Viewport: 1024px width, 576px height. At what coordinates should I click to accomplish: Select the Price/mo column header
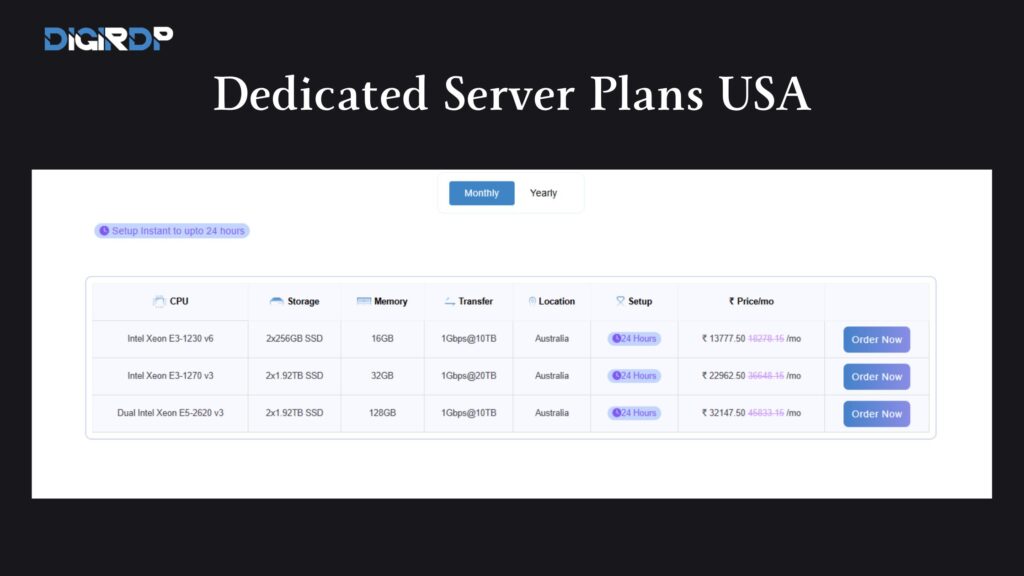tap(751, 301)
